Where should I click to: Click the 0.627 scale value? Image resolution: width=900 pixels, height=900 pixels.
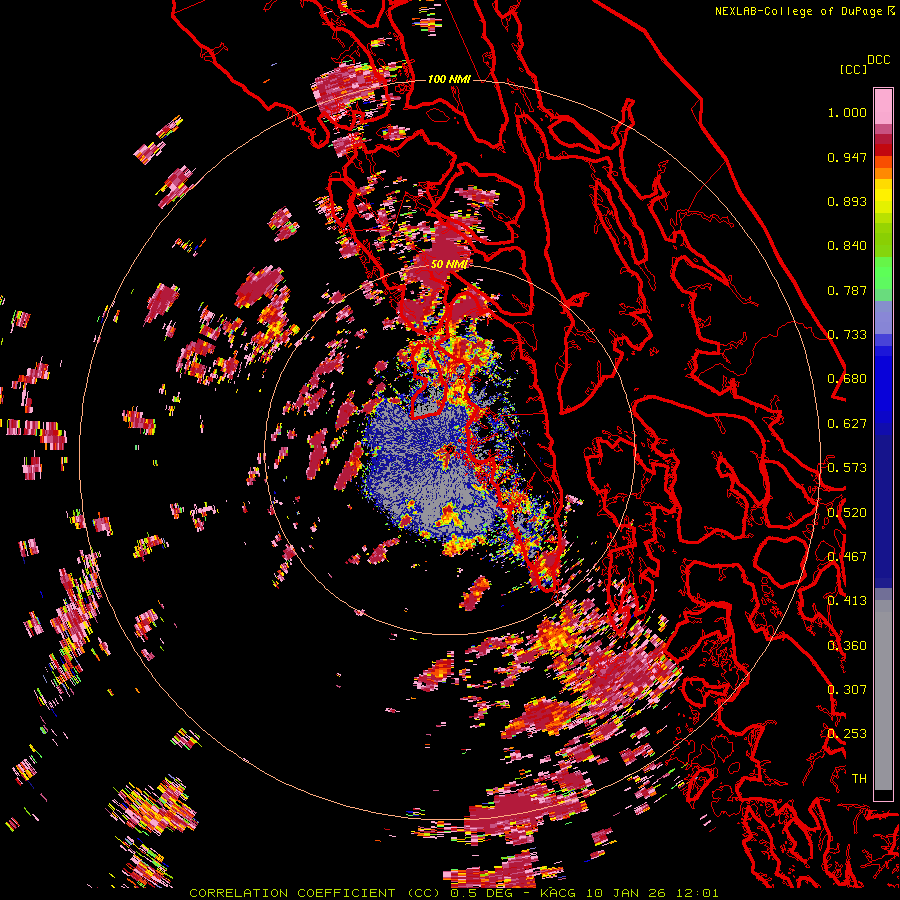pyautogui.click(x=847, y=424)
